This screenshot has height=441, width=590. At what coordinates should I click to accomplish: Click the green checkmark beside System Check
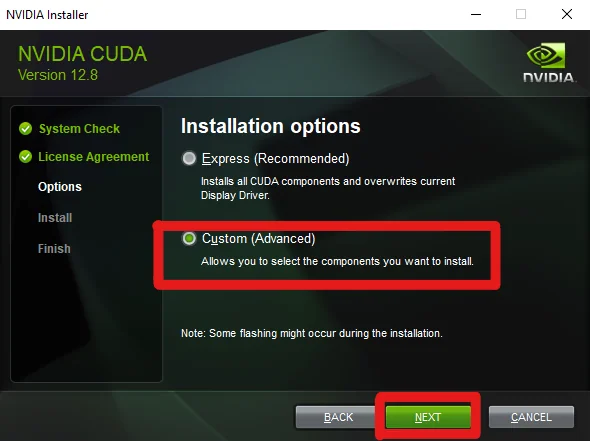(26, 129)
